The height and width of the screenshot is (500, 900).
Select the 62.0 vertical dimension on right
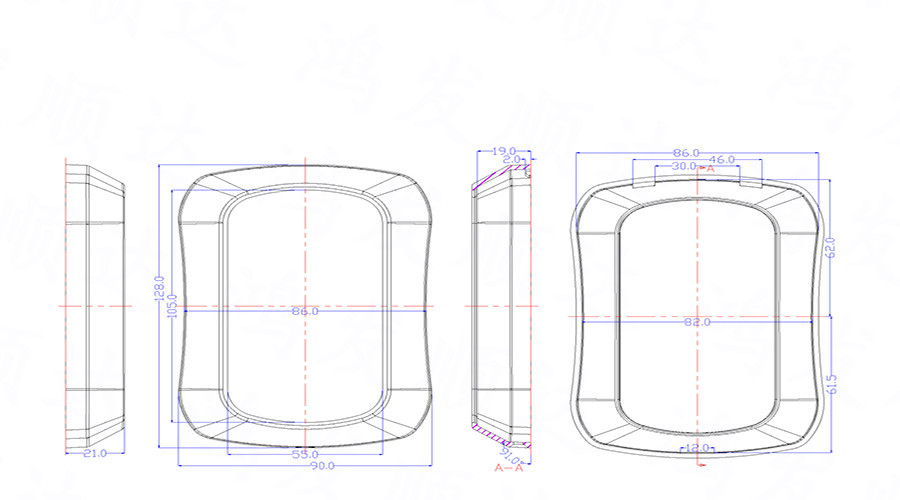[830, 245]
